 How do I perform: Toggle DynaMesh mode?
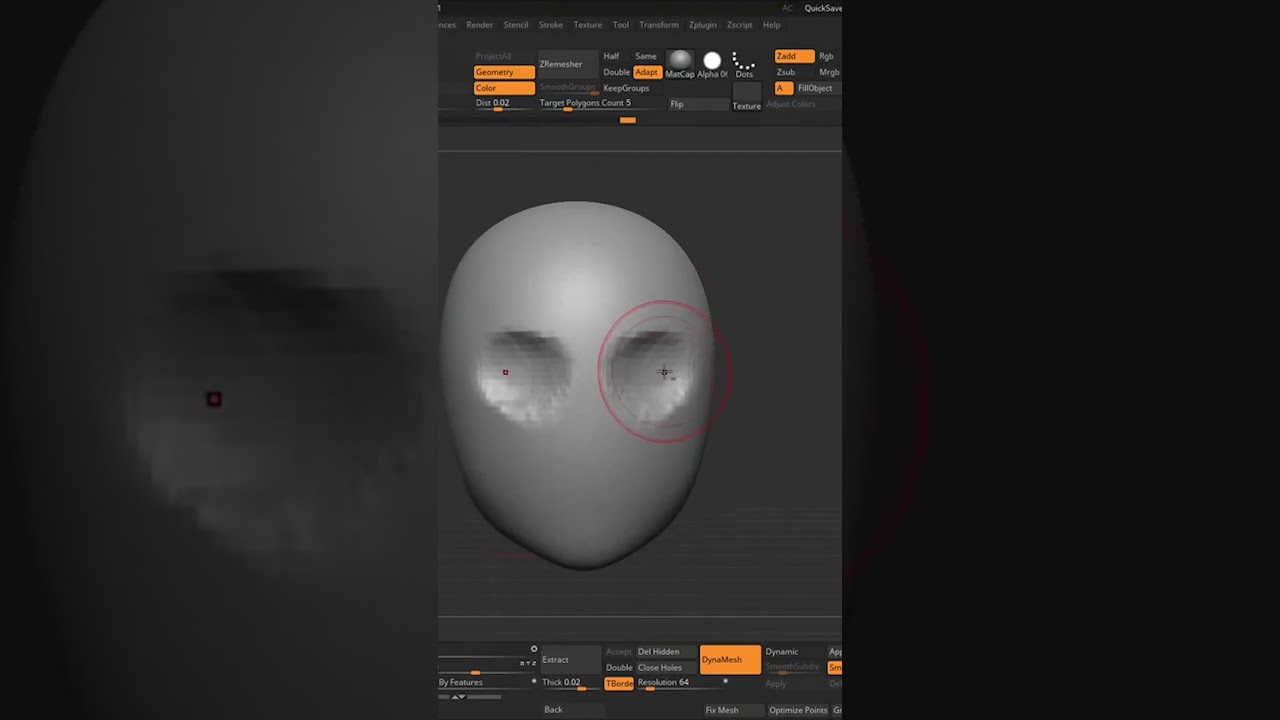729,660
